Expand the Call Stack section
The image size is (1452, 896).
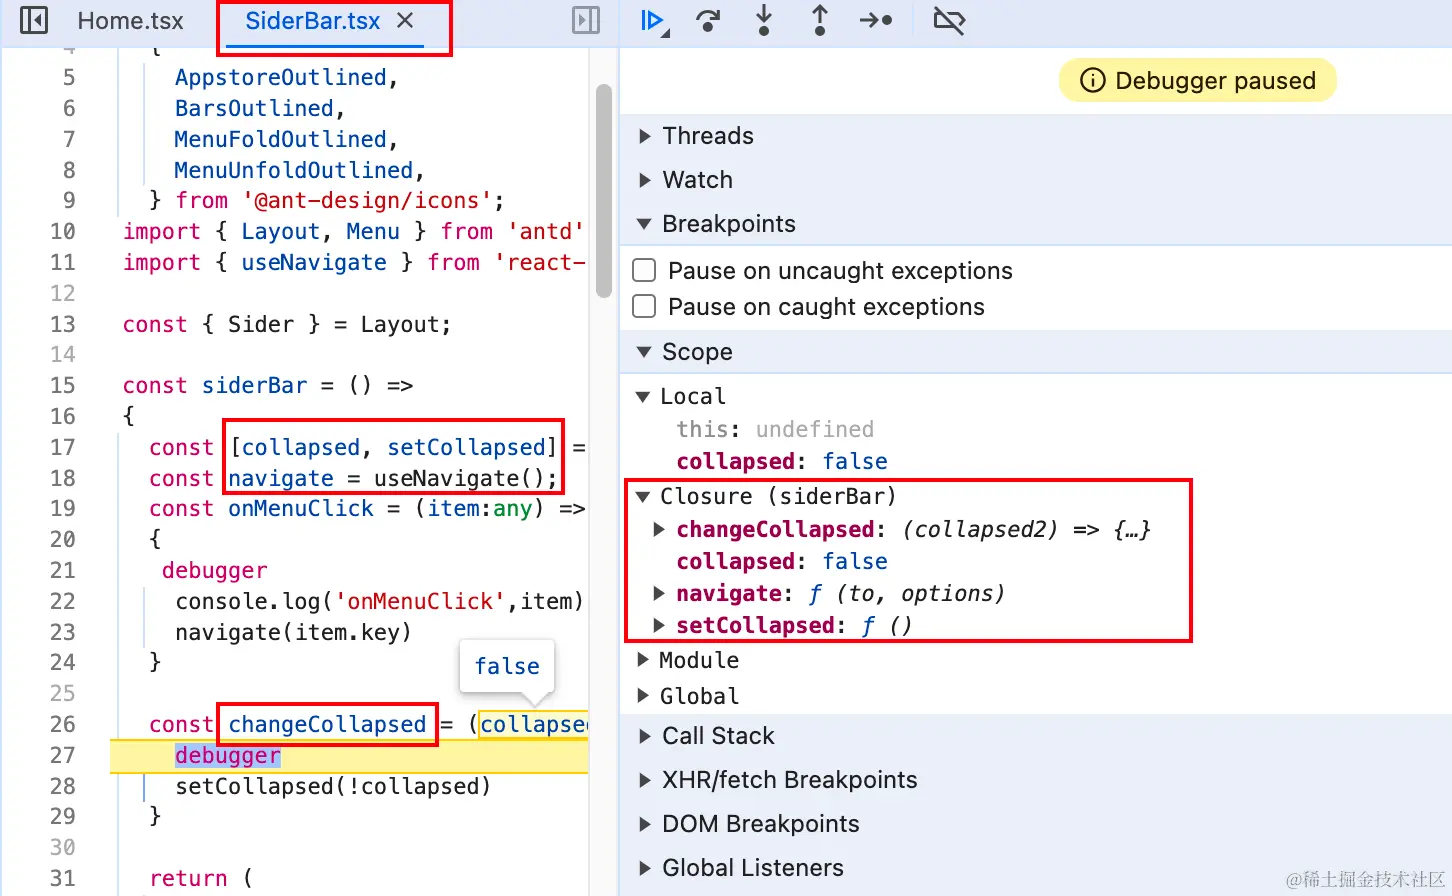(x=645, y=736)
